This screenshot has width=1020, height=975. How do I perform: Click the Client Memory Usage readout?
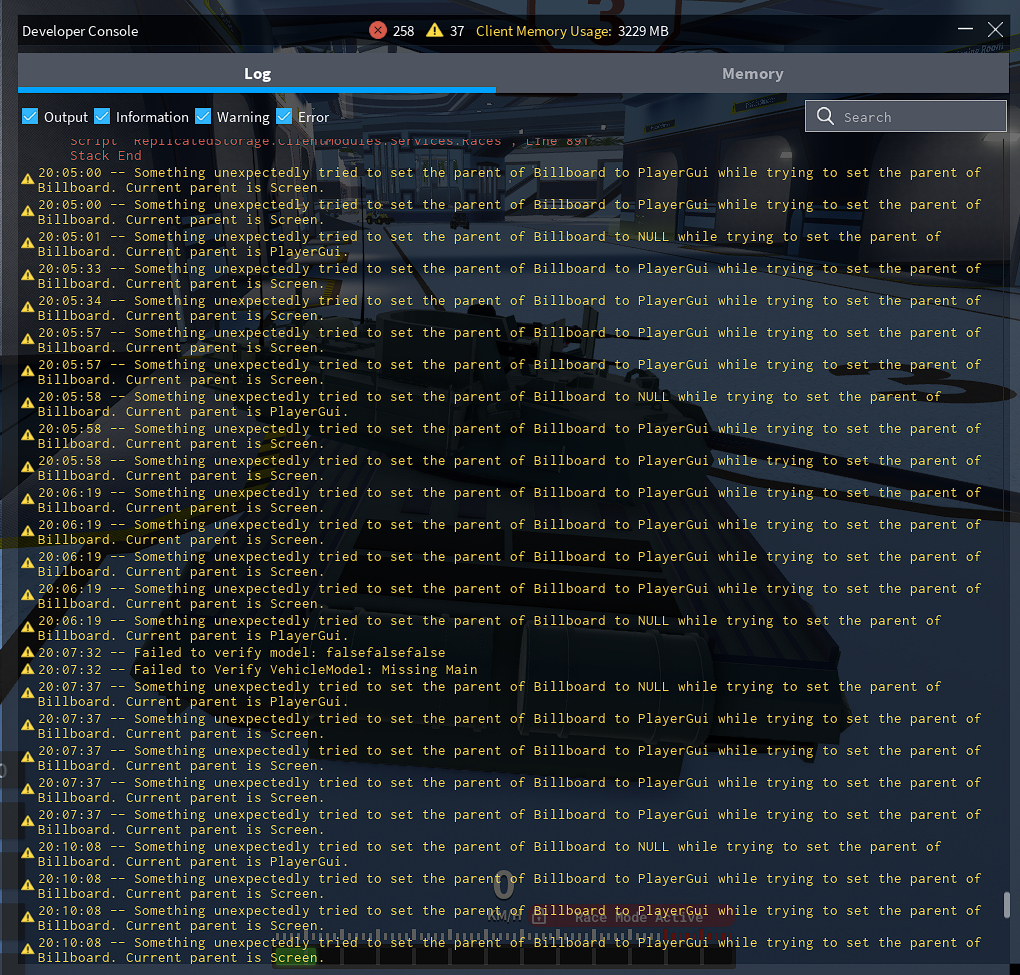[572, 31]
